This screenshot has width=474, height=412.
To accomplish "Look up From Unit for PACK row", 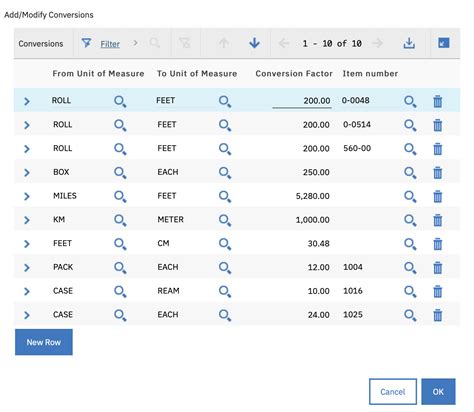I will click(120, 268).
